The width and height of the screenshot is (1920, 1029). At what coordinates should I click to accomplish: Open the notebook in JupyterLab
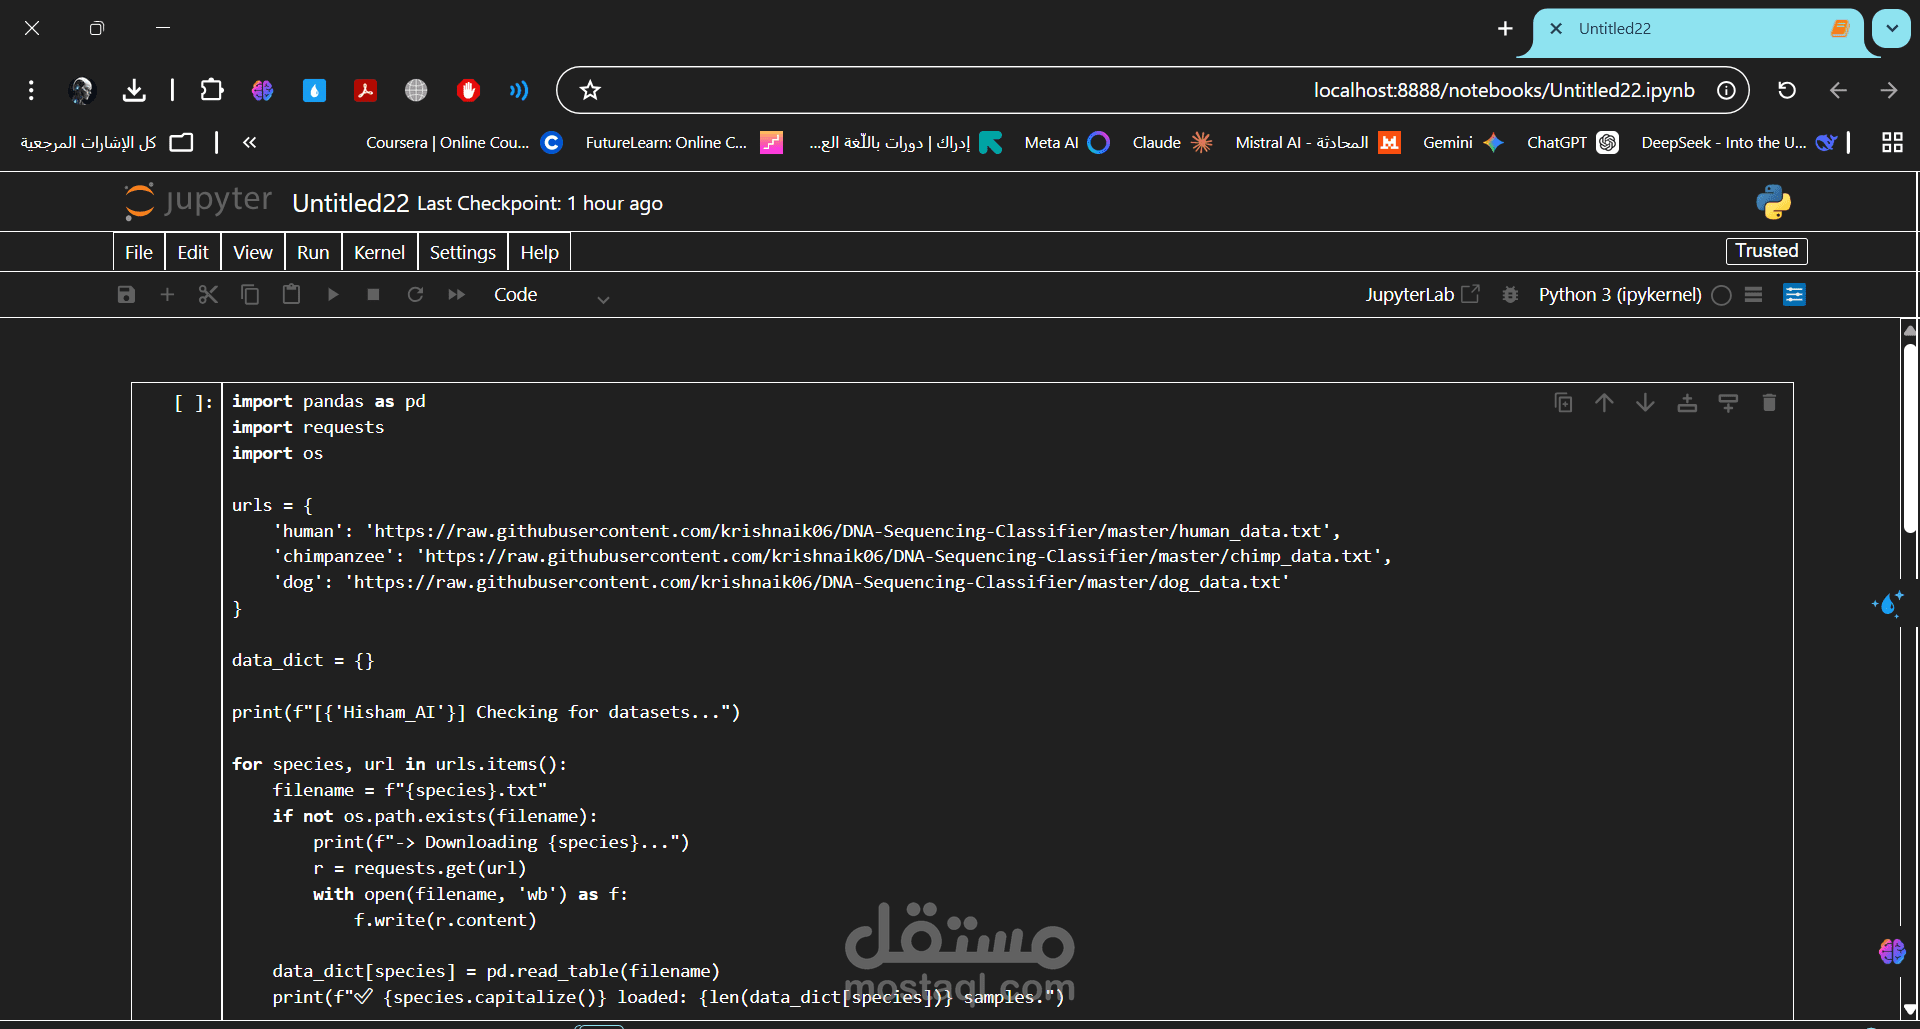(x=1422, y=294)
